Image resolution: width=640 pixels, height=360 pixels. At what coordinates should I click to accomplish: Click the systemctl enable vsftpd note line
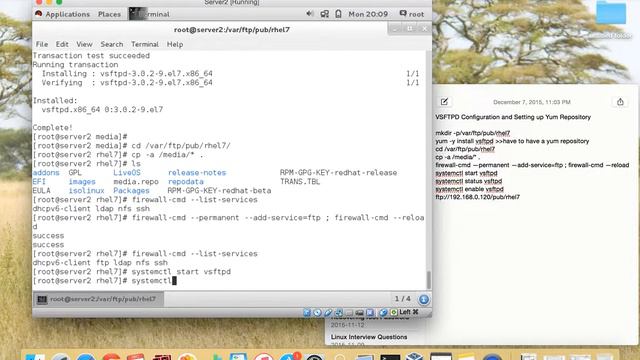[x=469, y=189]
